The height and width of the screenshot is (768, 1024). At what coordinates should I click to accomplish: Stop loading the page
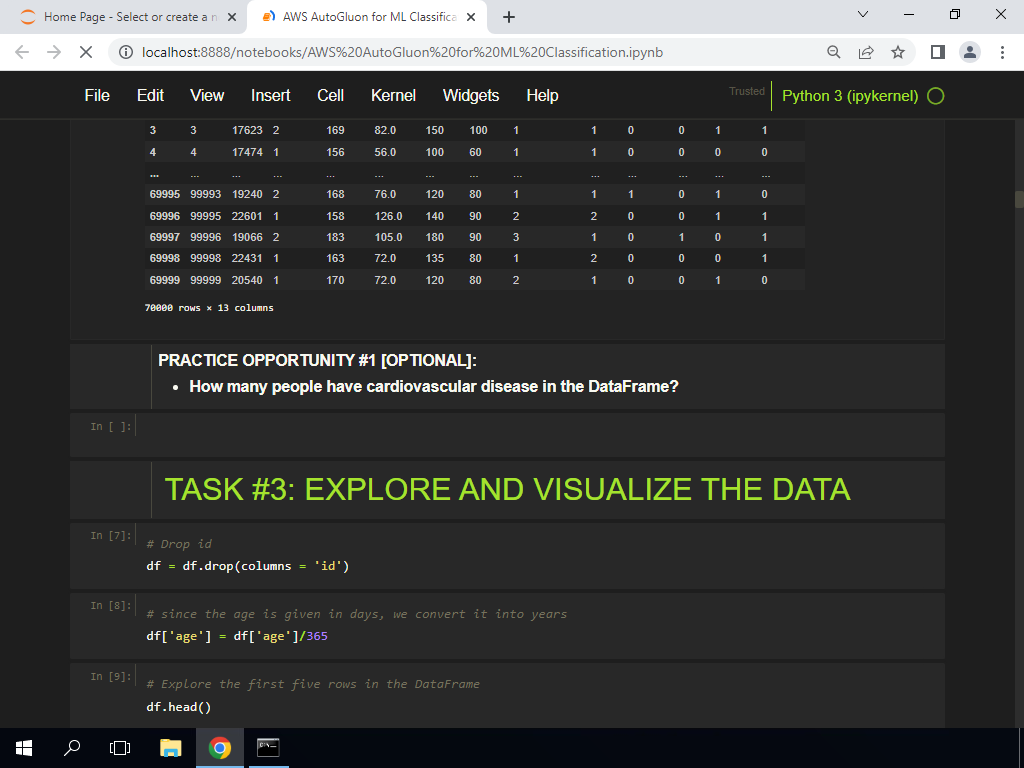(86, 52)
